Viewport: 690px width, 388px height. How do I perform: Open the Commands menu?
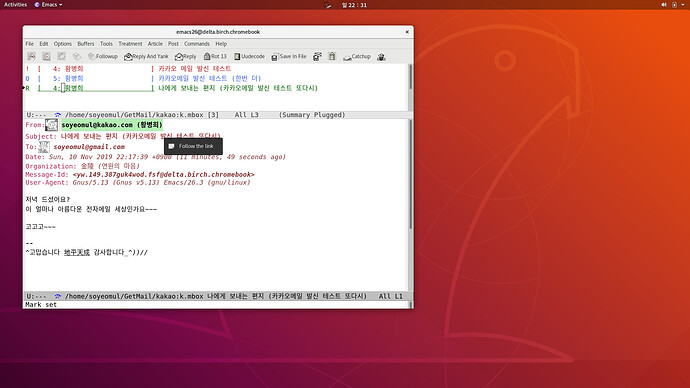coord(197,44)
